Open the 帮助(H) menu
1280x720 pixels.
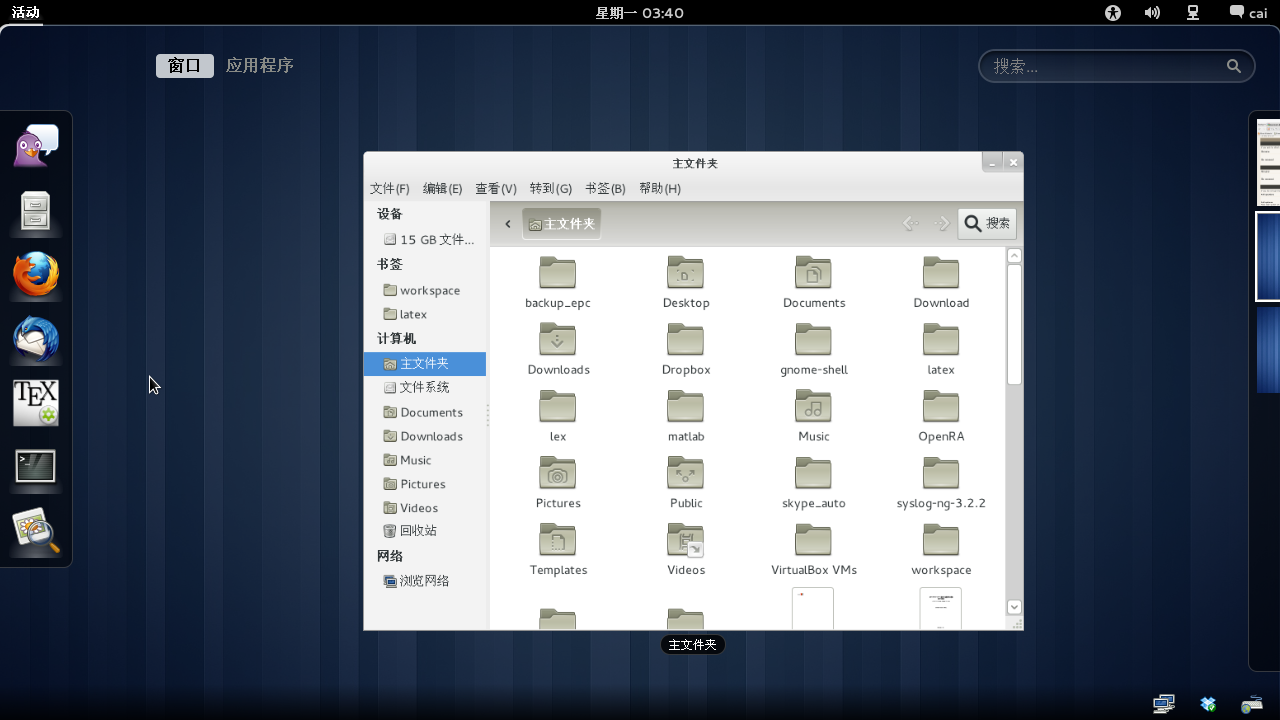pos(660,188)
